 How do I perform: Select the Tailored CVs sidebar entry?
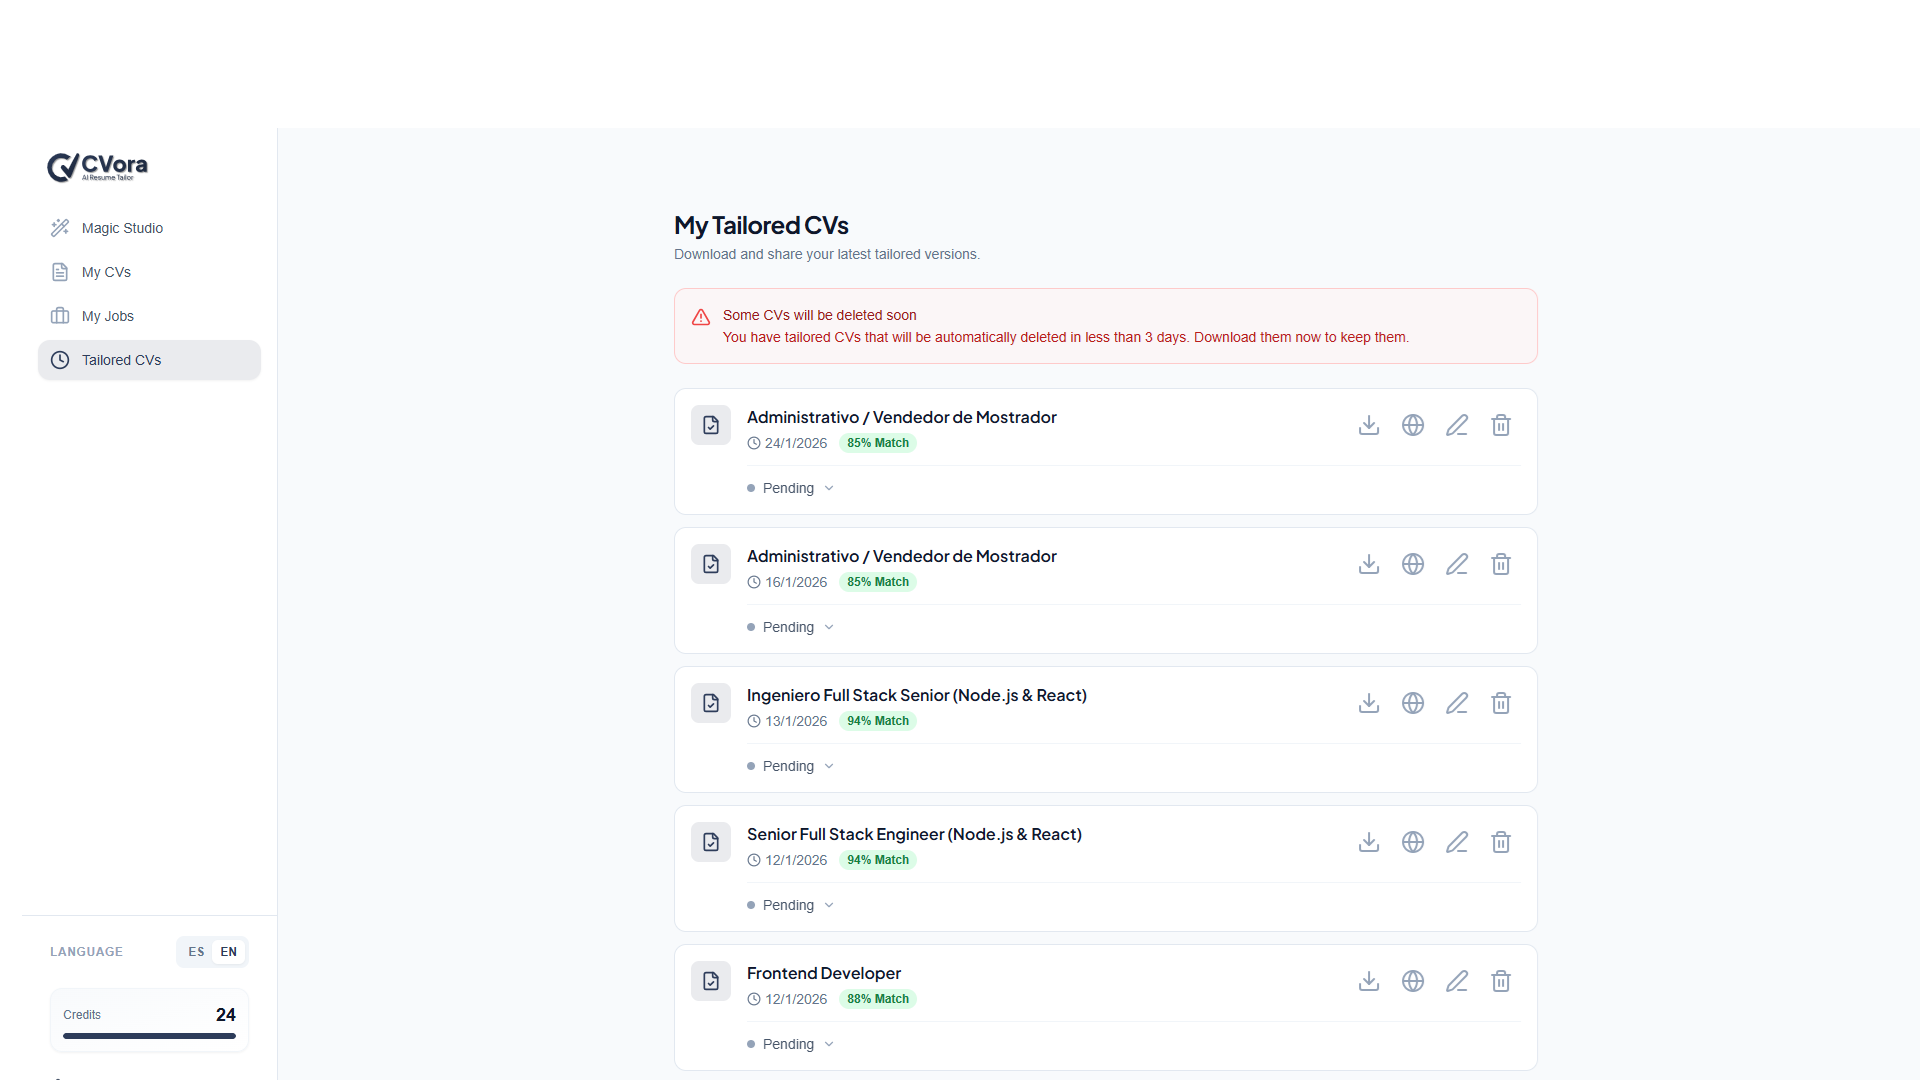pyautogui.click(x=122, y=360)
